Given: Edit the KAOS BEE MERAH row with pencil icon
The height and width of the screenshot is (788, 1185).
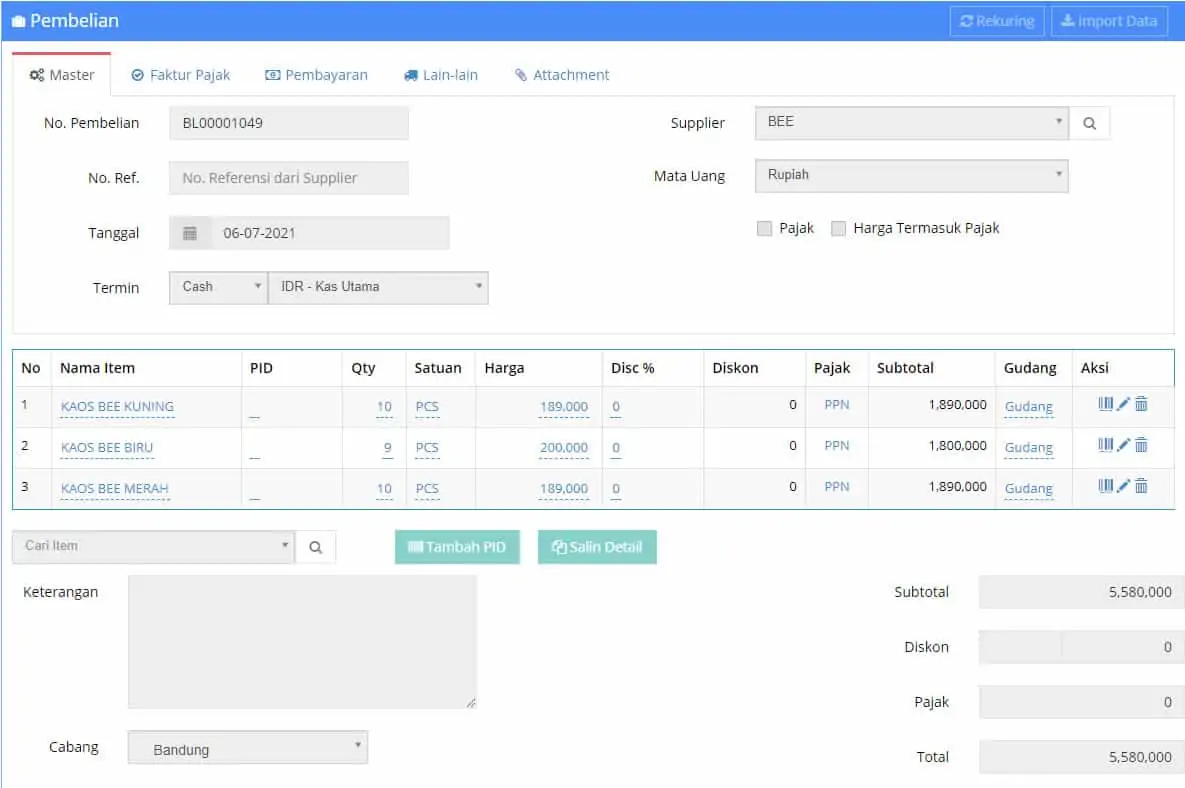Looking at the screenshot, I should click(x=1123, y=486).
